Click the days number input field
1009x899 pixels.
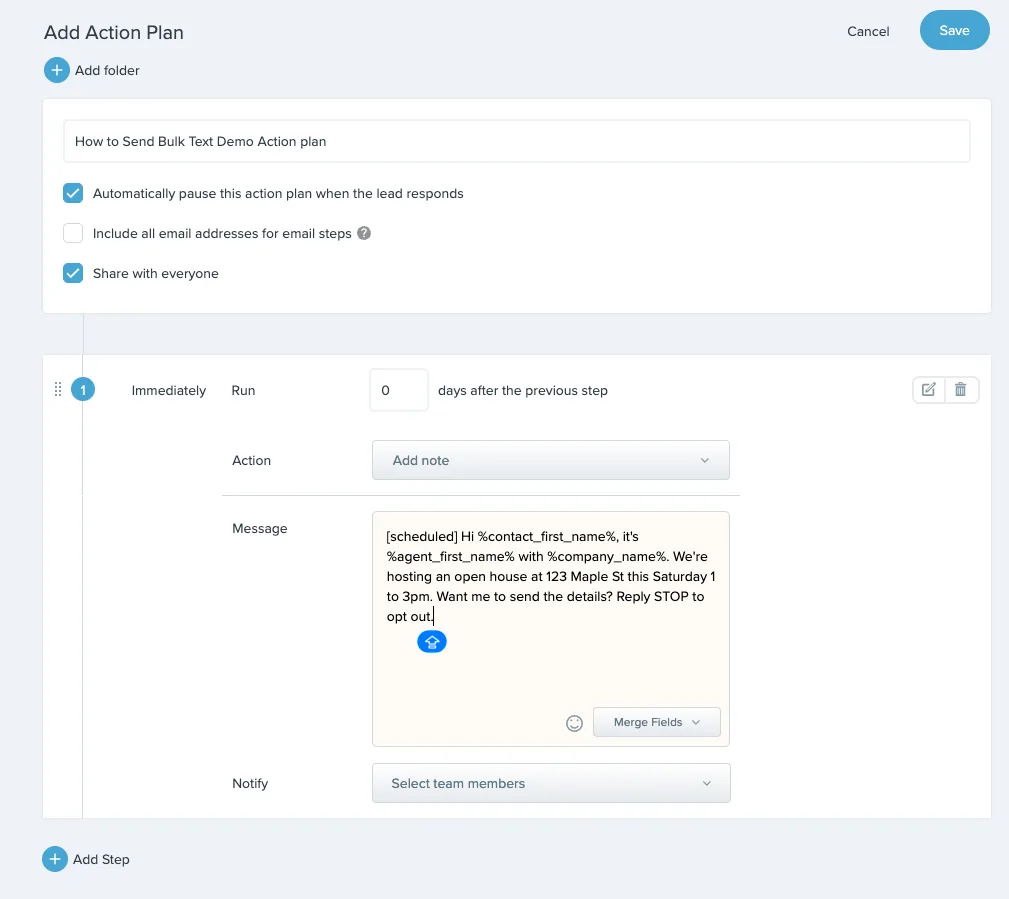coord(399,390)
